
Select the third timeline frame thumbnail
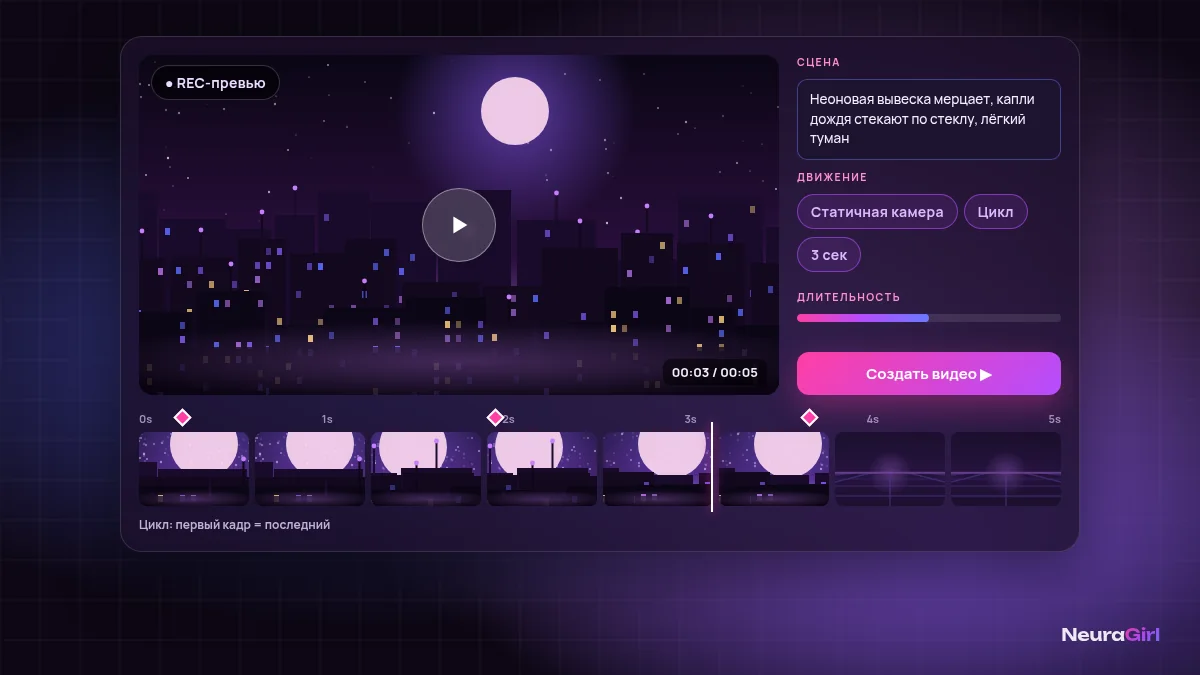[426, 469]
